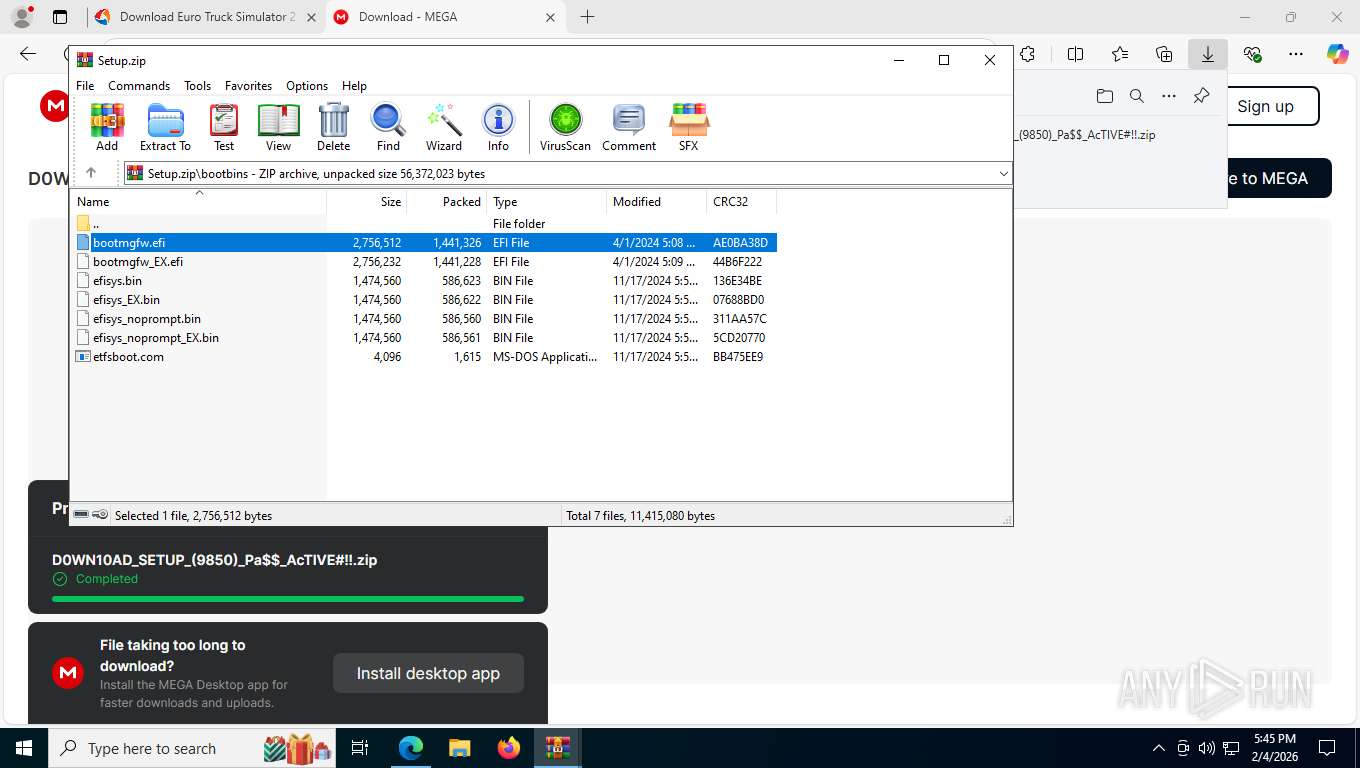Viewport: 1360px width, 768px height.
Task: Click the completed download progress bar
Action: [288, 599]
